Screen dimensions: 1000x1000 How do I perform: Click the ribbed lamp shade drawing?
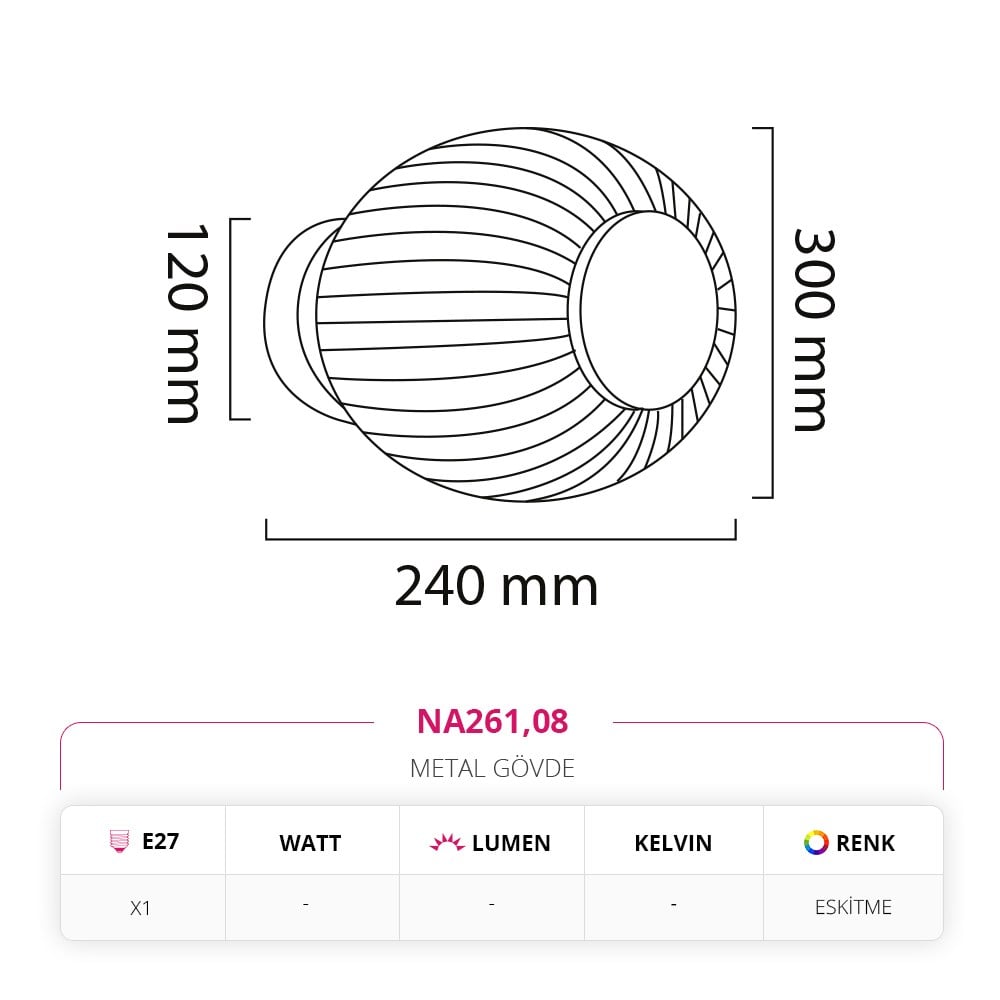(525, 314)
